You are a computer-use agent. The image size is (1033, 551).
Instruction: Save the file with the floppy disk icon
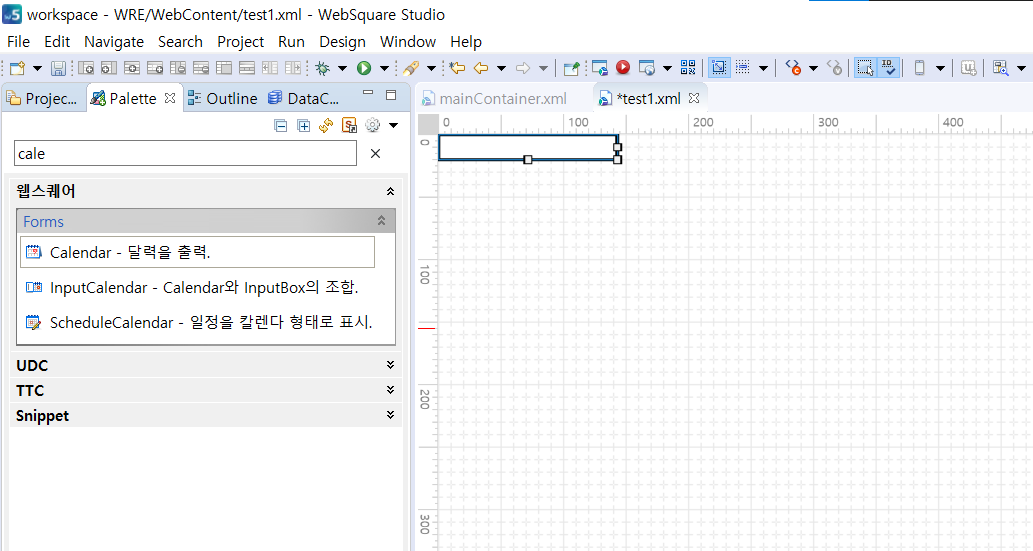click(58, 68)
